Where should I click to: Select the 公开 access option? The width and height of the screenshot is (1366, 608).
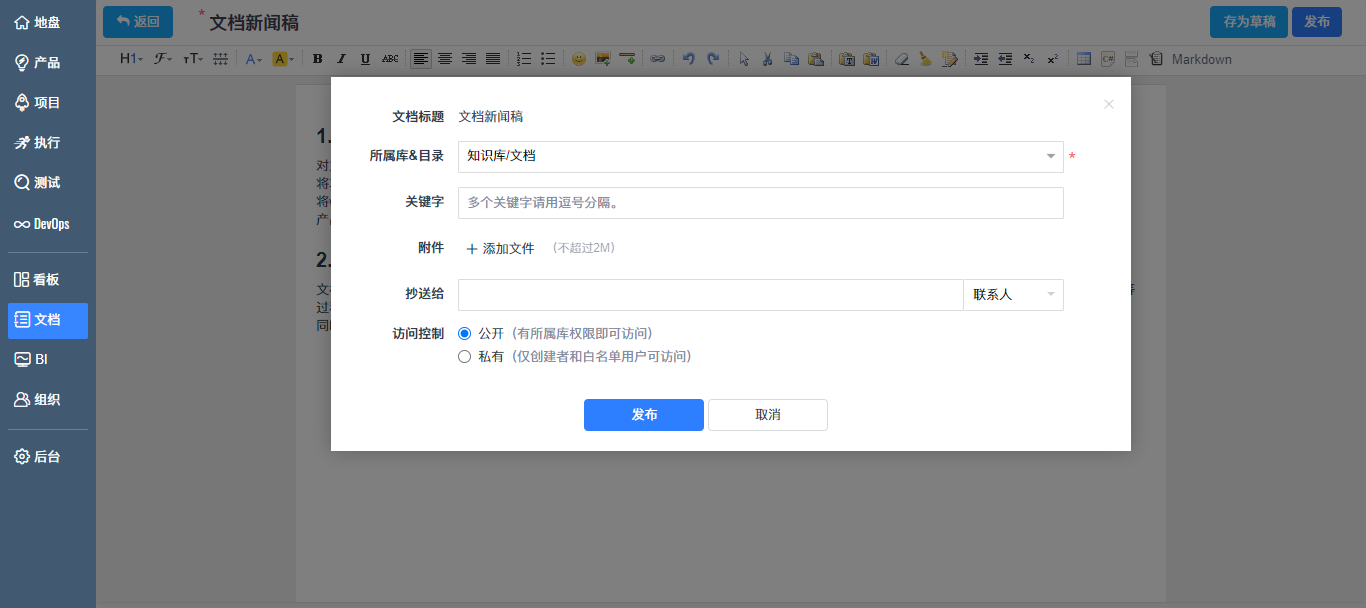click(x=464, y=332)
